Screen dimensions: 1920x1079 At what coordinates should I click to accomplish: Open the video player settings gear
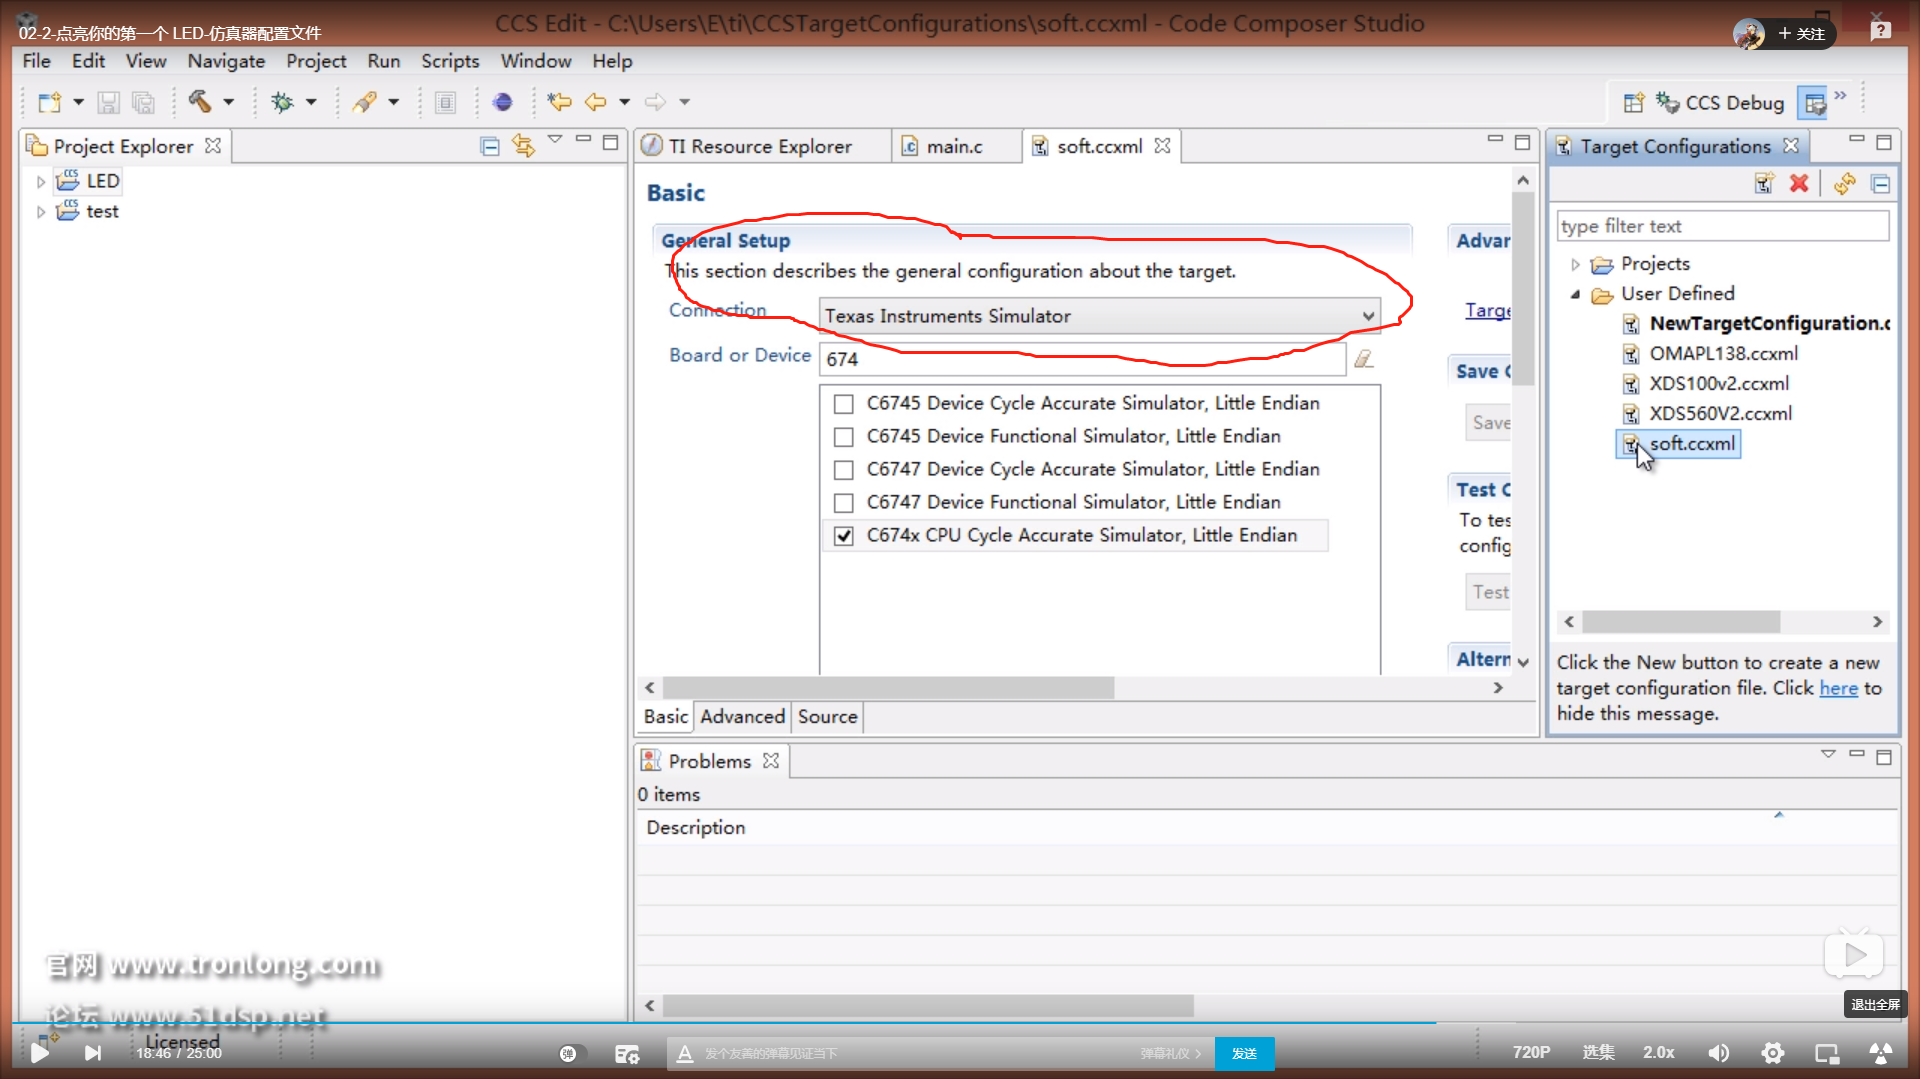pos(1772,1052)
